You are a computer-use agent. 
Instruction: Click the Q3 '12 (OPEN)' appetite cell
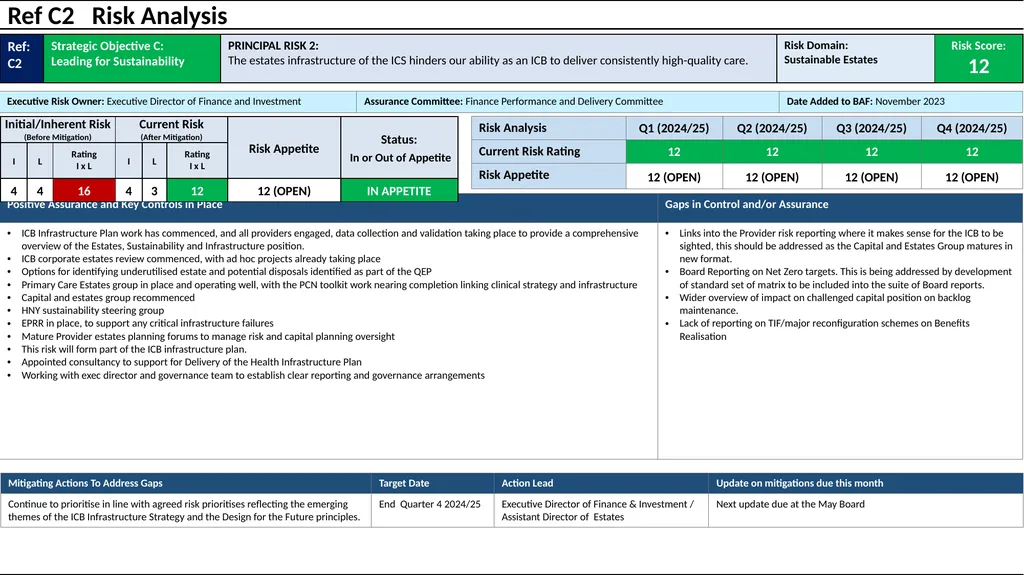[871, 176]
